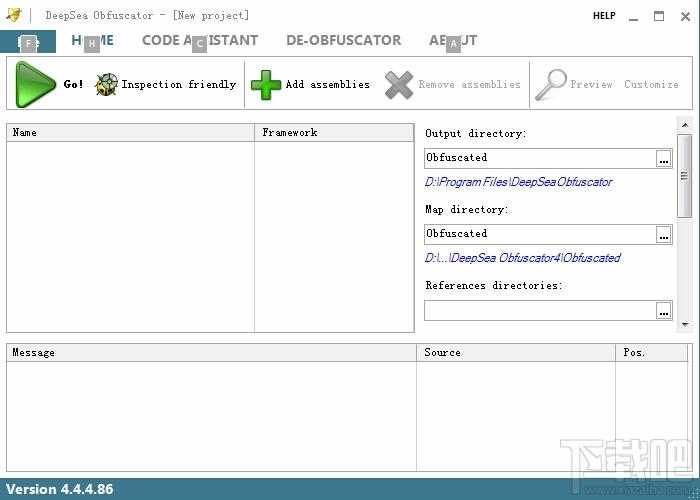Click the DeepSea Obfuscator app logo icon
Viewport: 700px width, 500px height.
pyautogui.click(x=14, y=15)
